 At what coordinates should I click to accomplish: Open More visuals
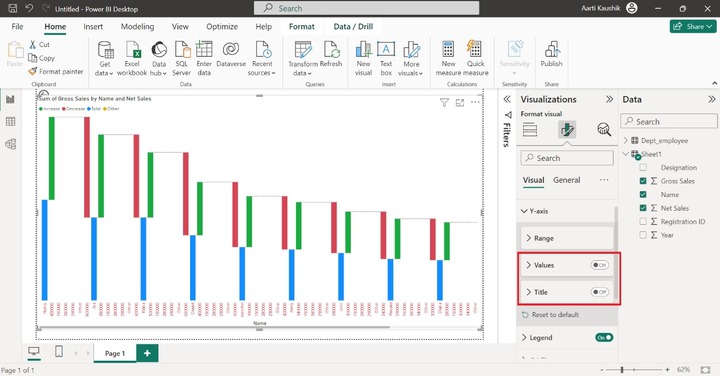point(411,58)
